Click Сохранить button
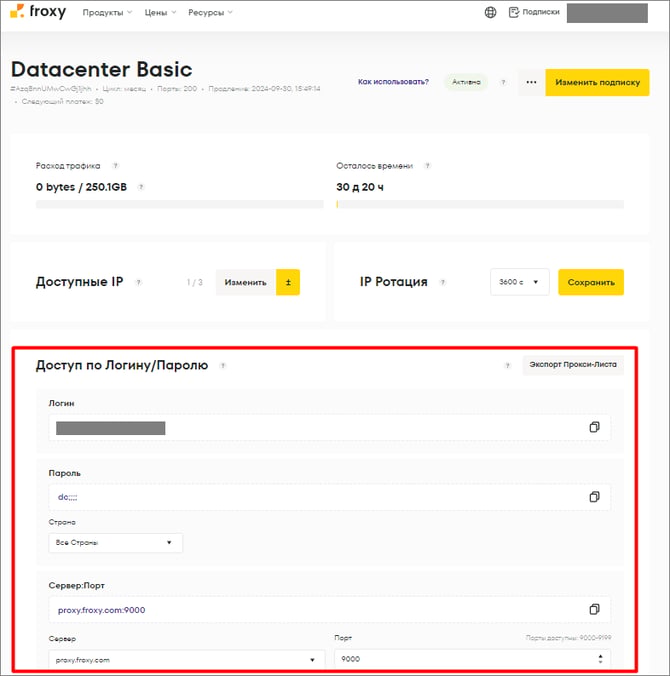This screenshot has width=670, height=676. tap(591, 282)
